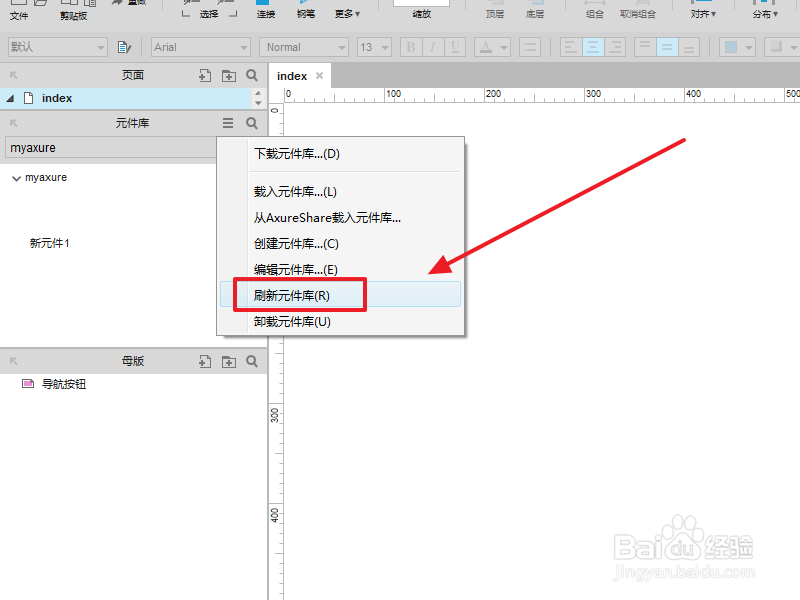Bring to front with 顶层
The height and width of the screenshot is (600, 800).
click(494, 10)
